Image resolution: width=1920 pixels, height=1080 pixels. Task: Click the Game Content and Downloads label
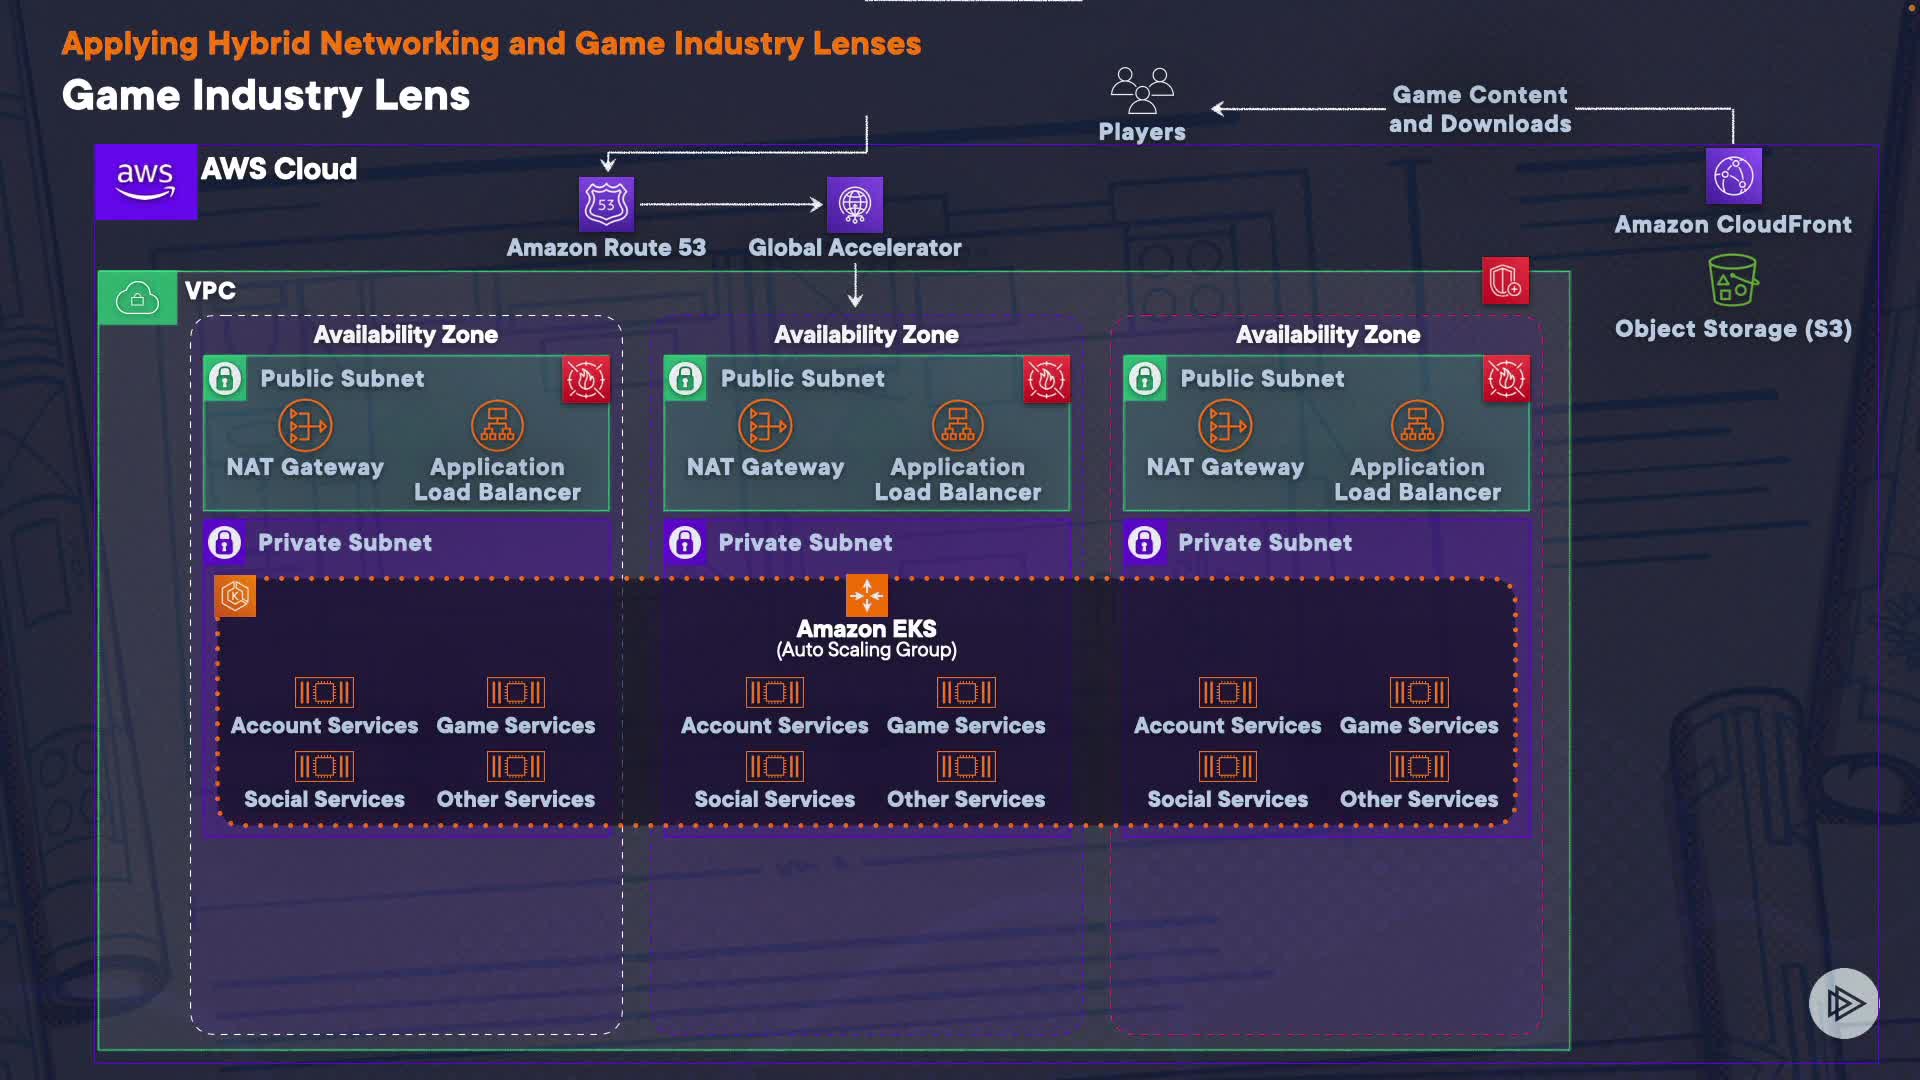click(1479, 109)
